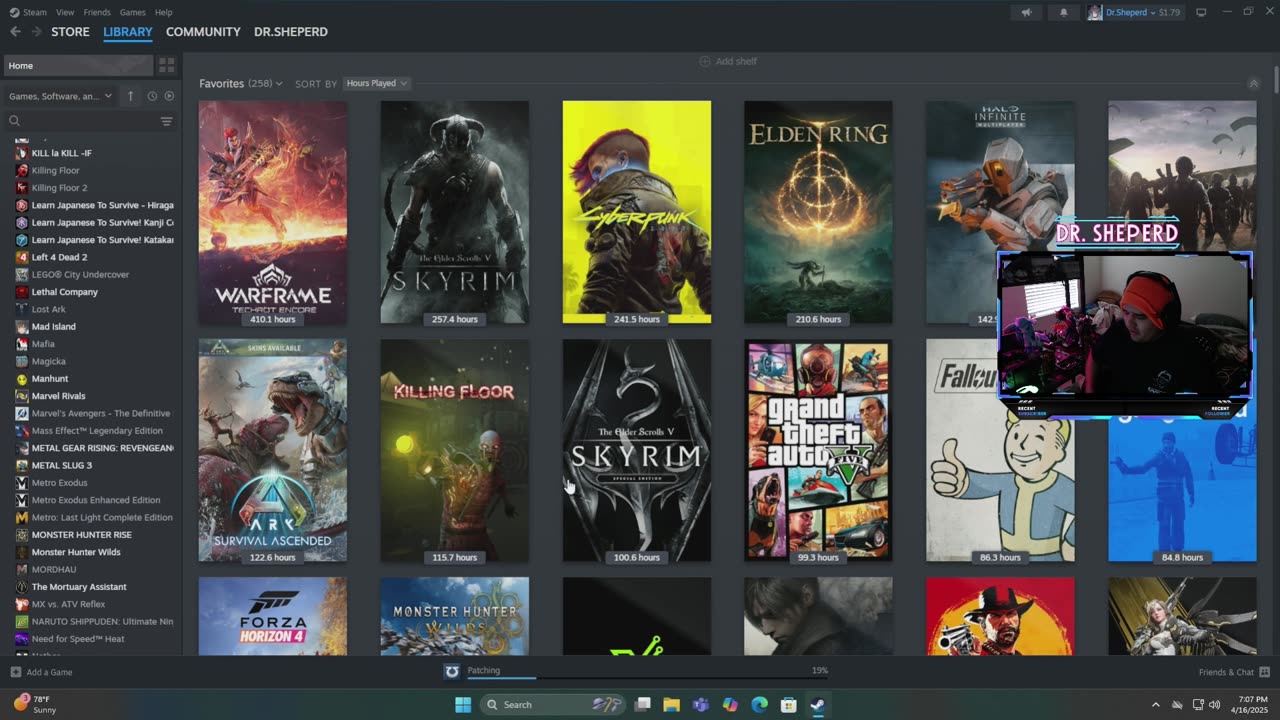The image size is (1280, 720).
Task: Click the download manager game icon
Action: (x=452, y=672)
